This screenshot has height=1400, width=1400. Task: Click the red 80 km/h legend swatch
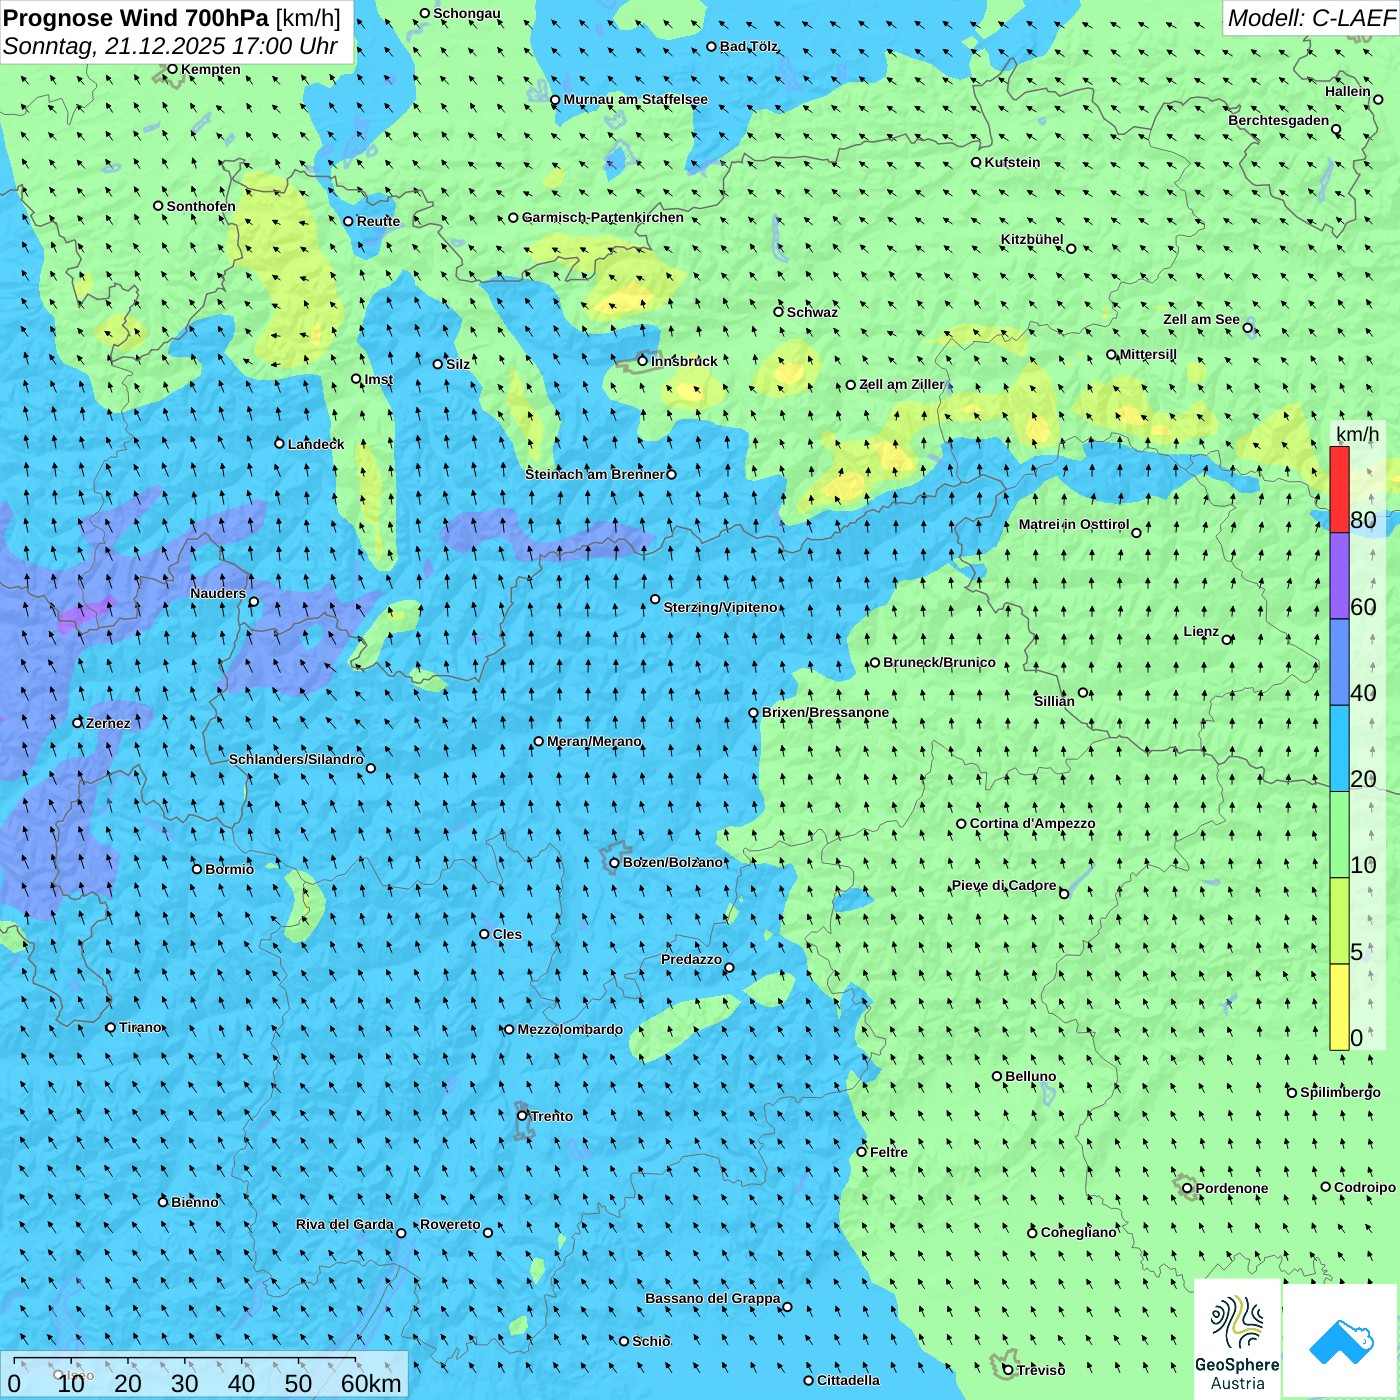click(1339, 489)
